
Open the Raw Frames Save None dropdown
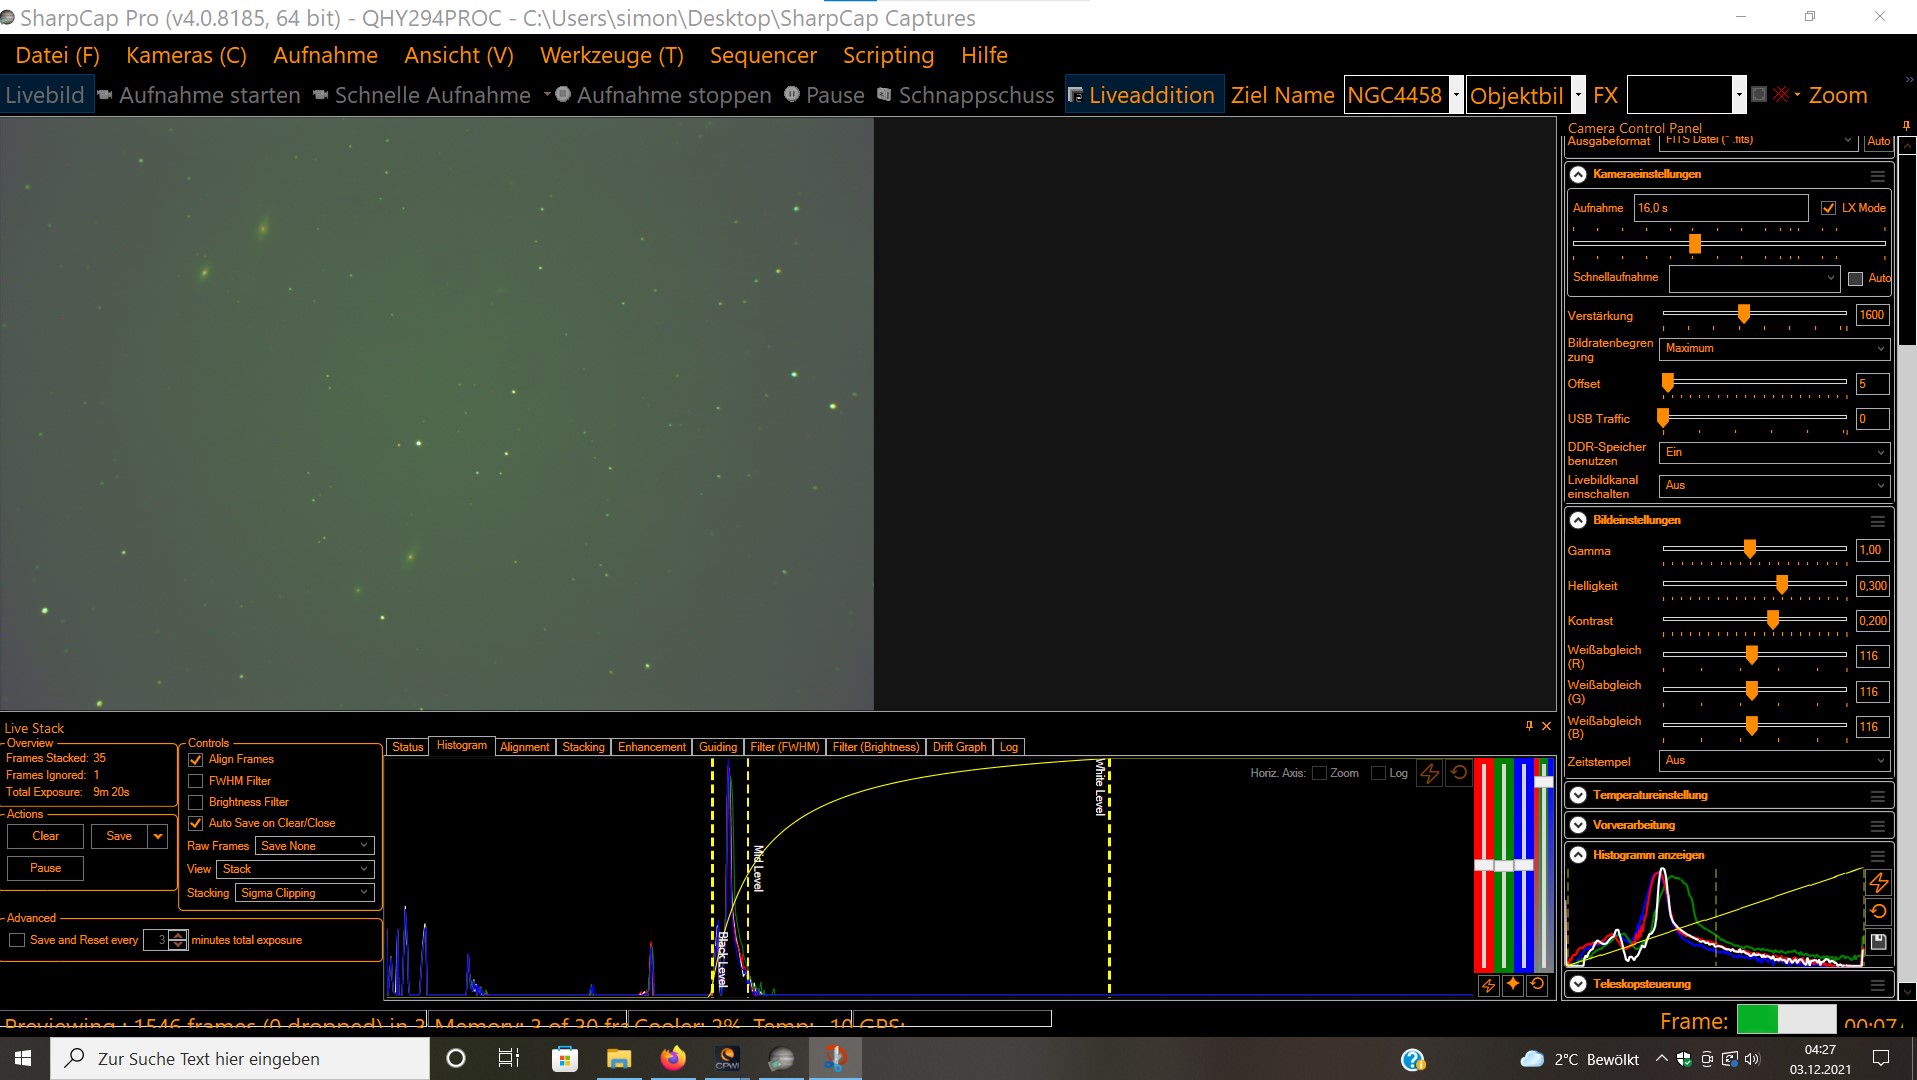[314, 846]
